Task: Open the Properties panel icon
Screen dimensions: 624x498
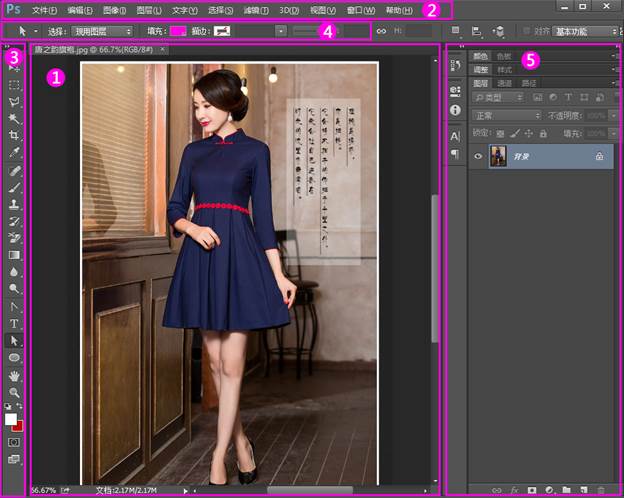Action: [x=455, y=91]
